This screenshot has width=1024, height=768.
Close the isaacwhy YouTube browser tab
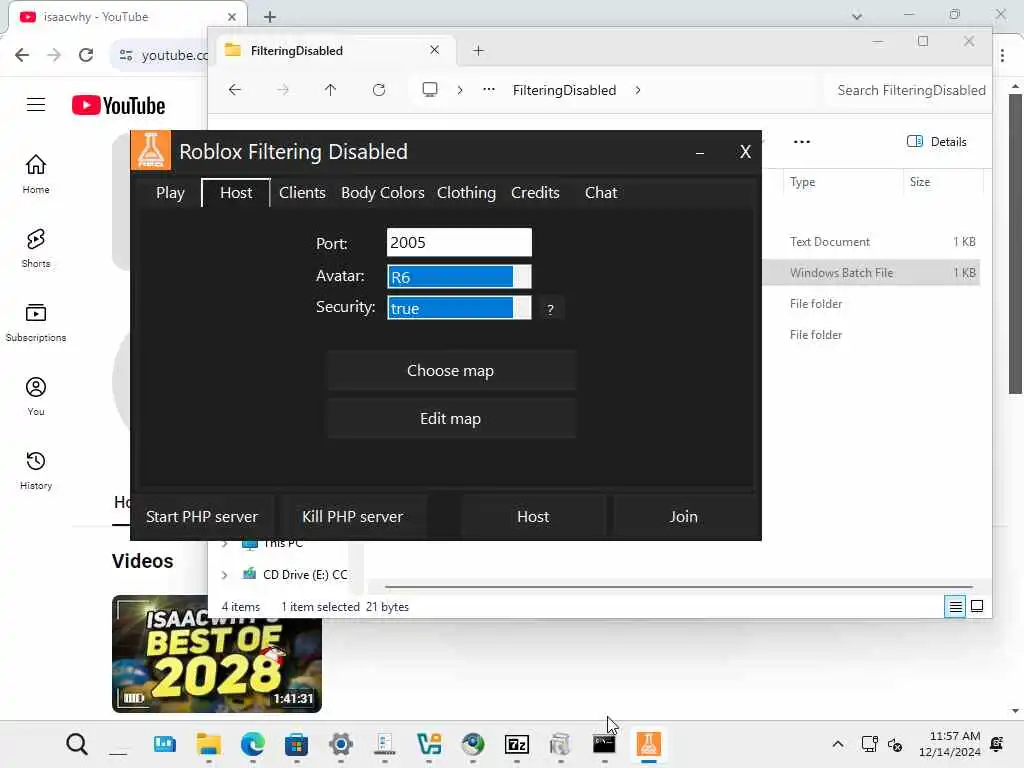tap(231, 17)
